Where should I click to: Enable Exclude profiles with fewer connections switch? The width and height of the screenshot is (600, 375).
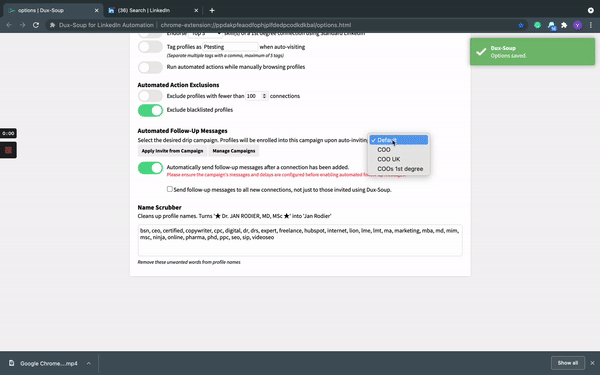tap(150, 96)
